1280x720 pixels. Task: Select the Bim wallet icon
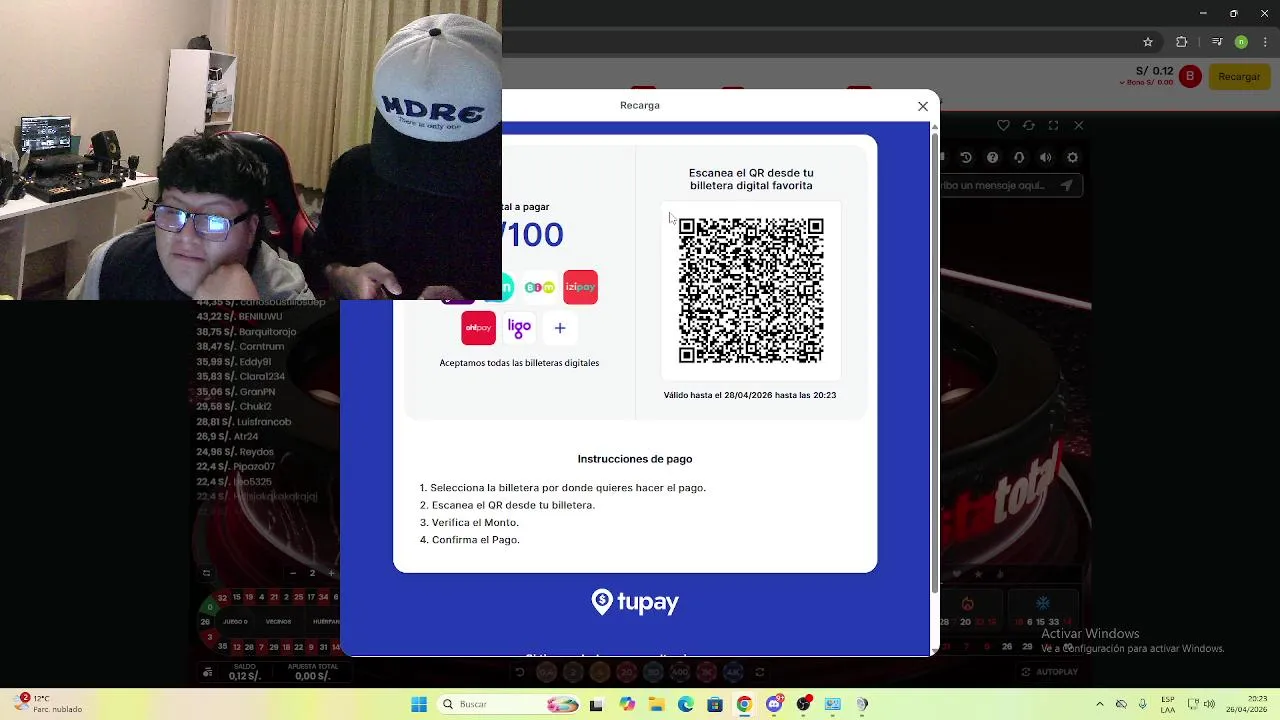coord(540,287)
